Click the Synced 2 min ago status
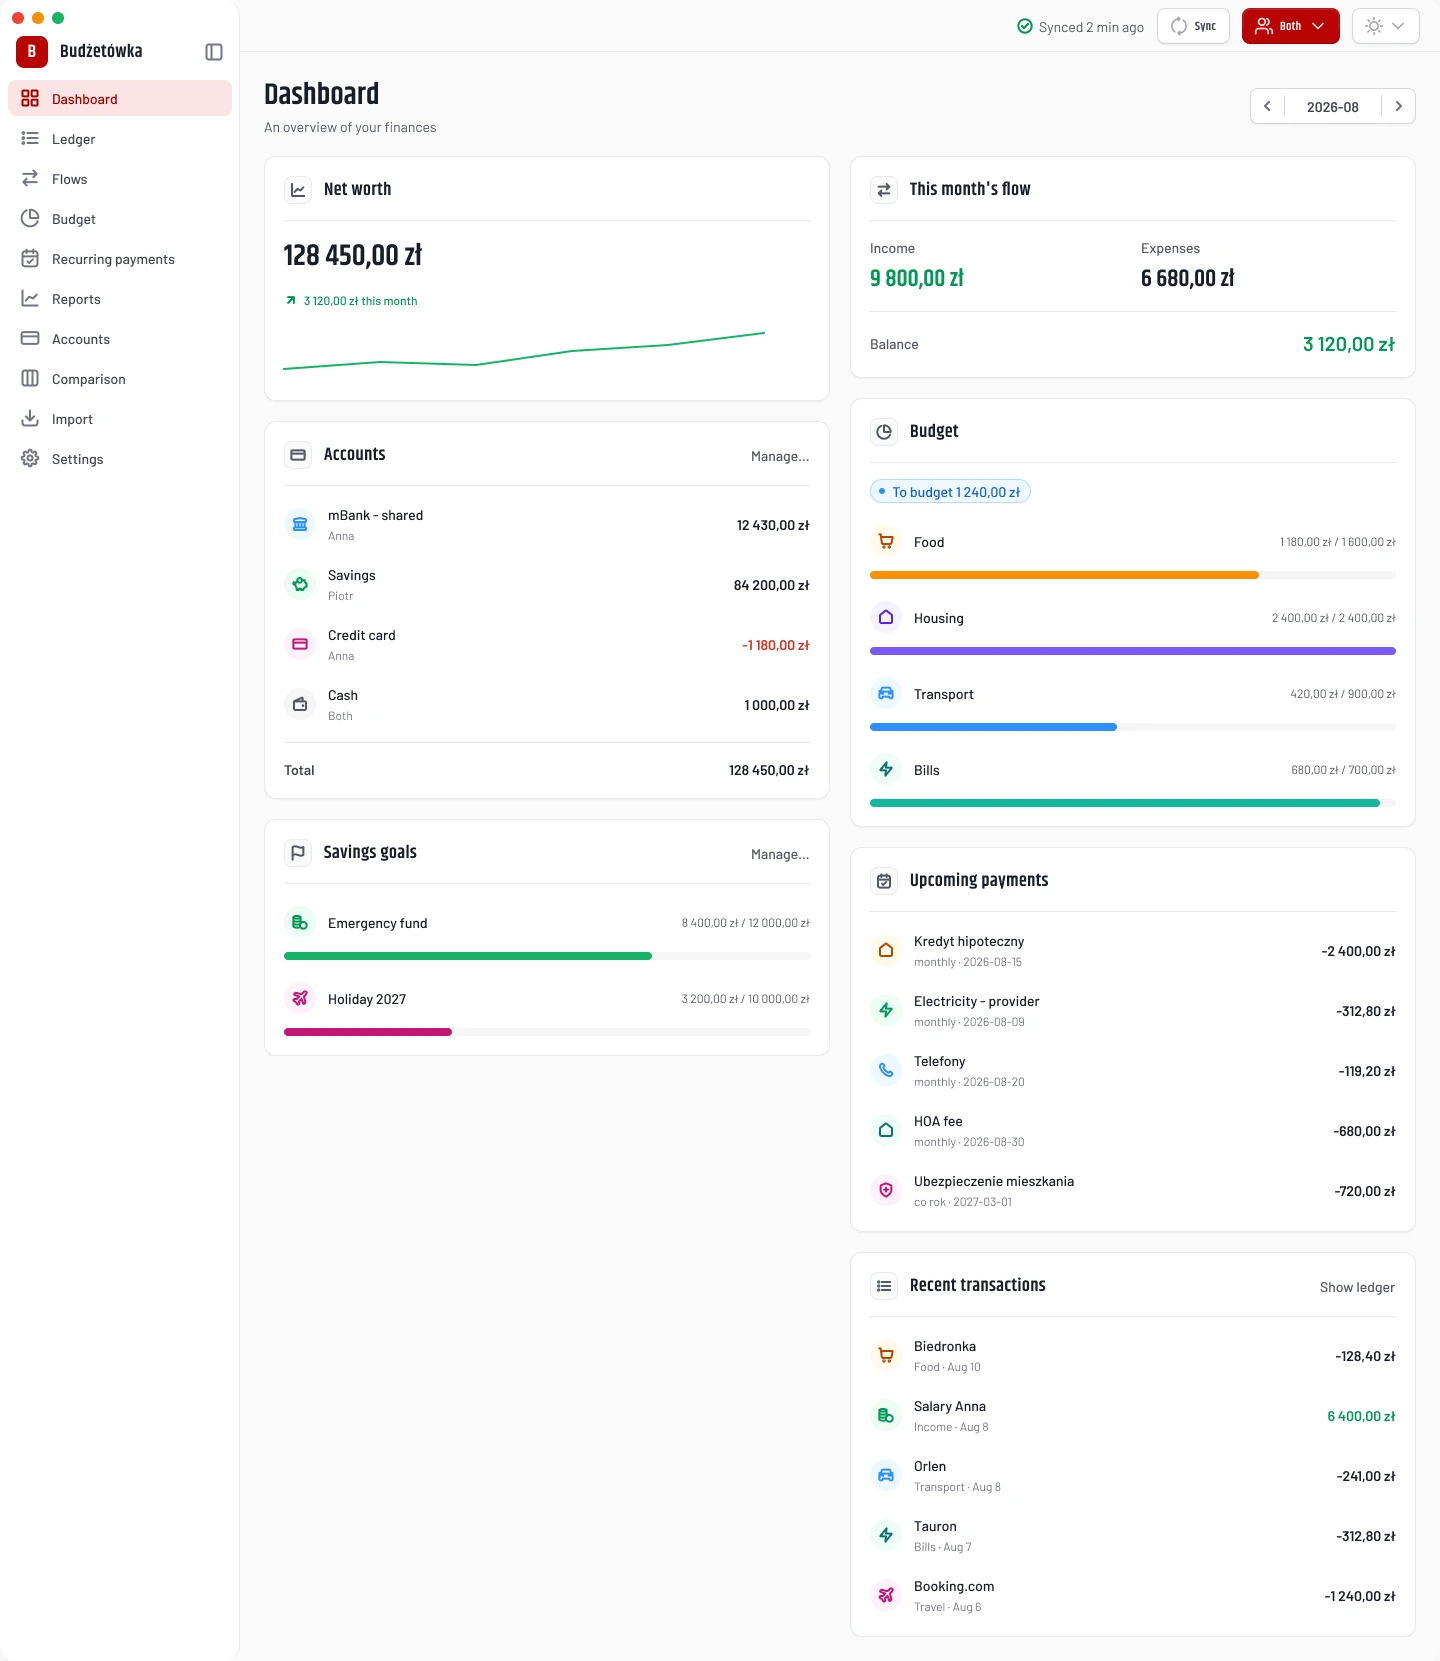 pyautogui.click(x=1080, y=27)
